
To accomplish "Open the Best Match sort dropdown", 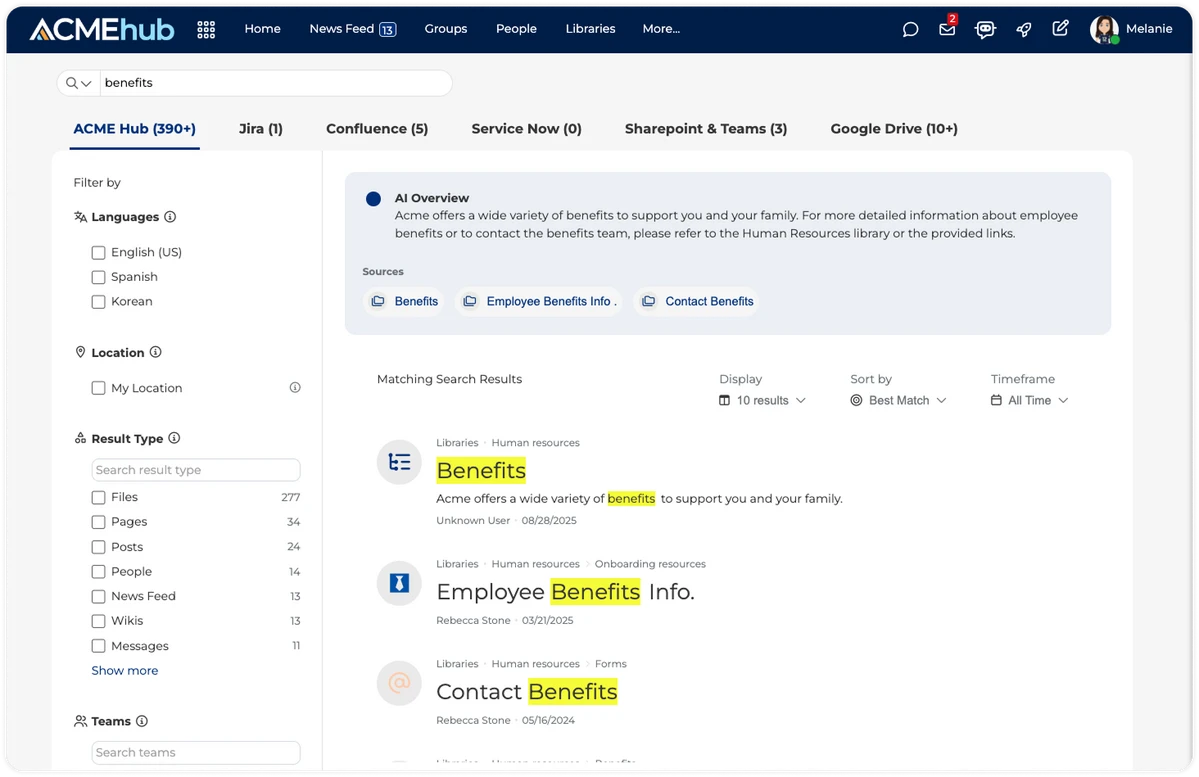I will point(898,400).
